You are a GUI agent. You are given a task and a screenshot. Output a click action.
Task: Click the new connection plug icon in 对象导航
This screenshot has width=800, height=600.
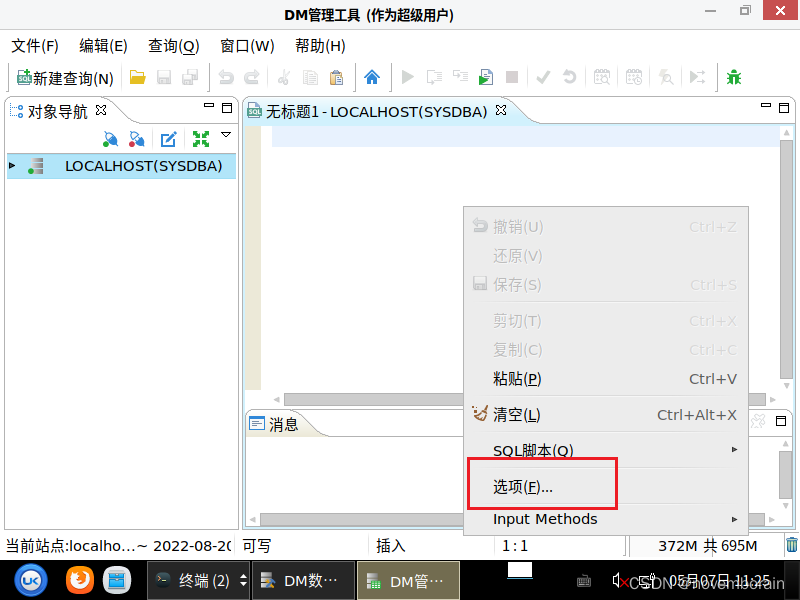click(x=109, y=138)
